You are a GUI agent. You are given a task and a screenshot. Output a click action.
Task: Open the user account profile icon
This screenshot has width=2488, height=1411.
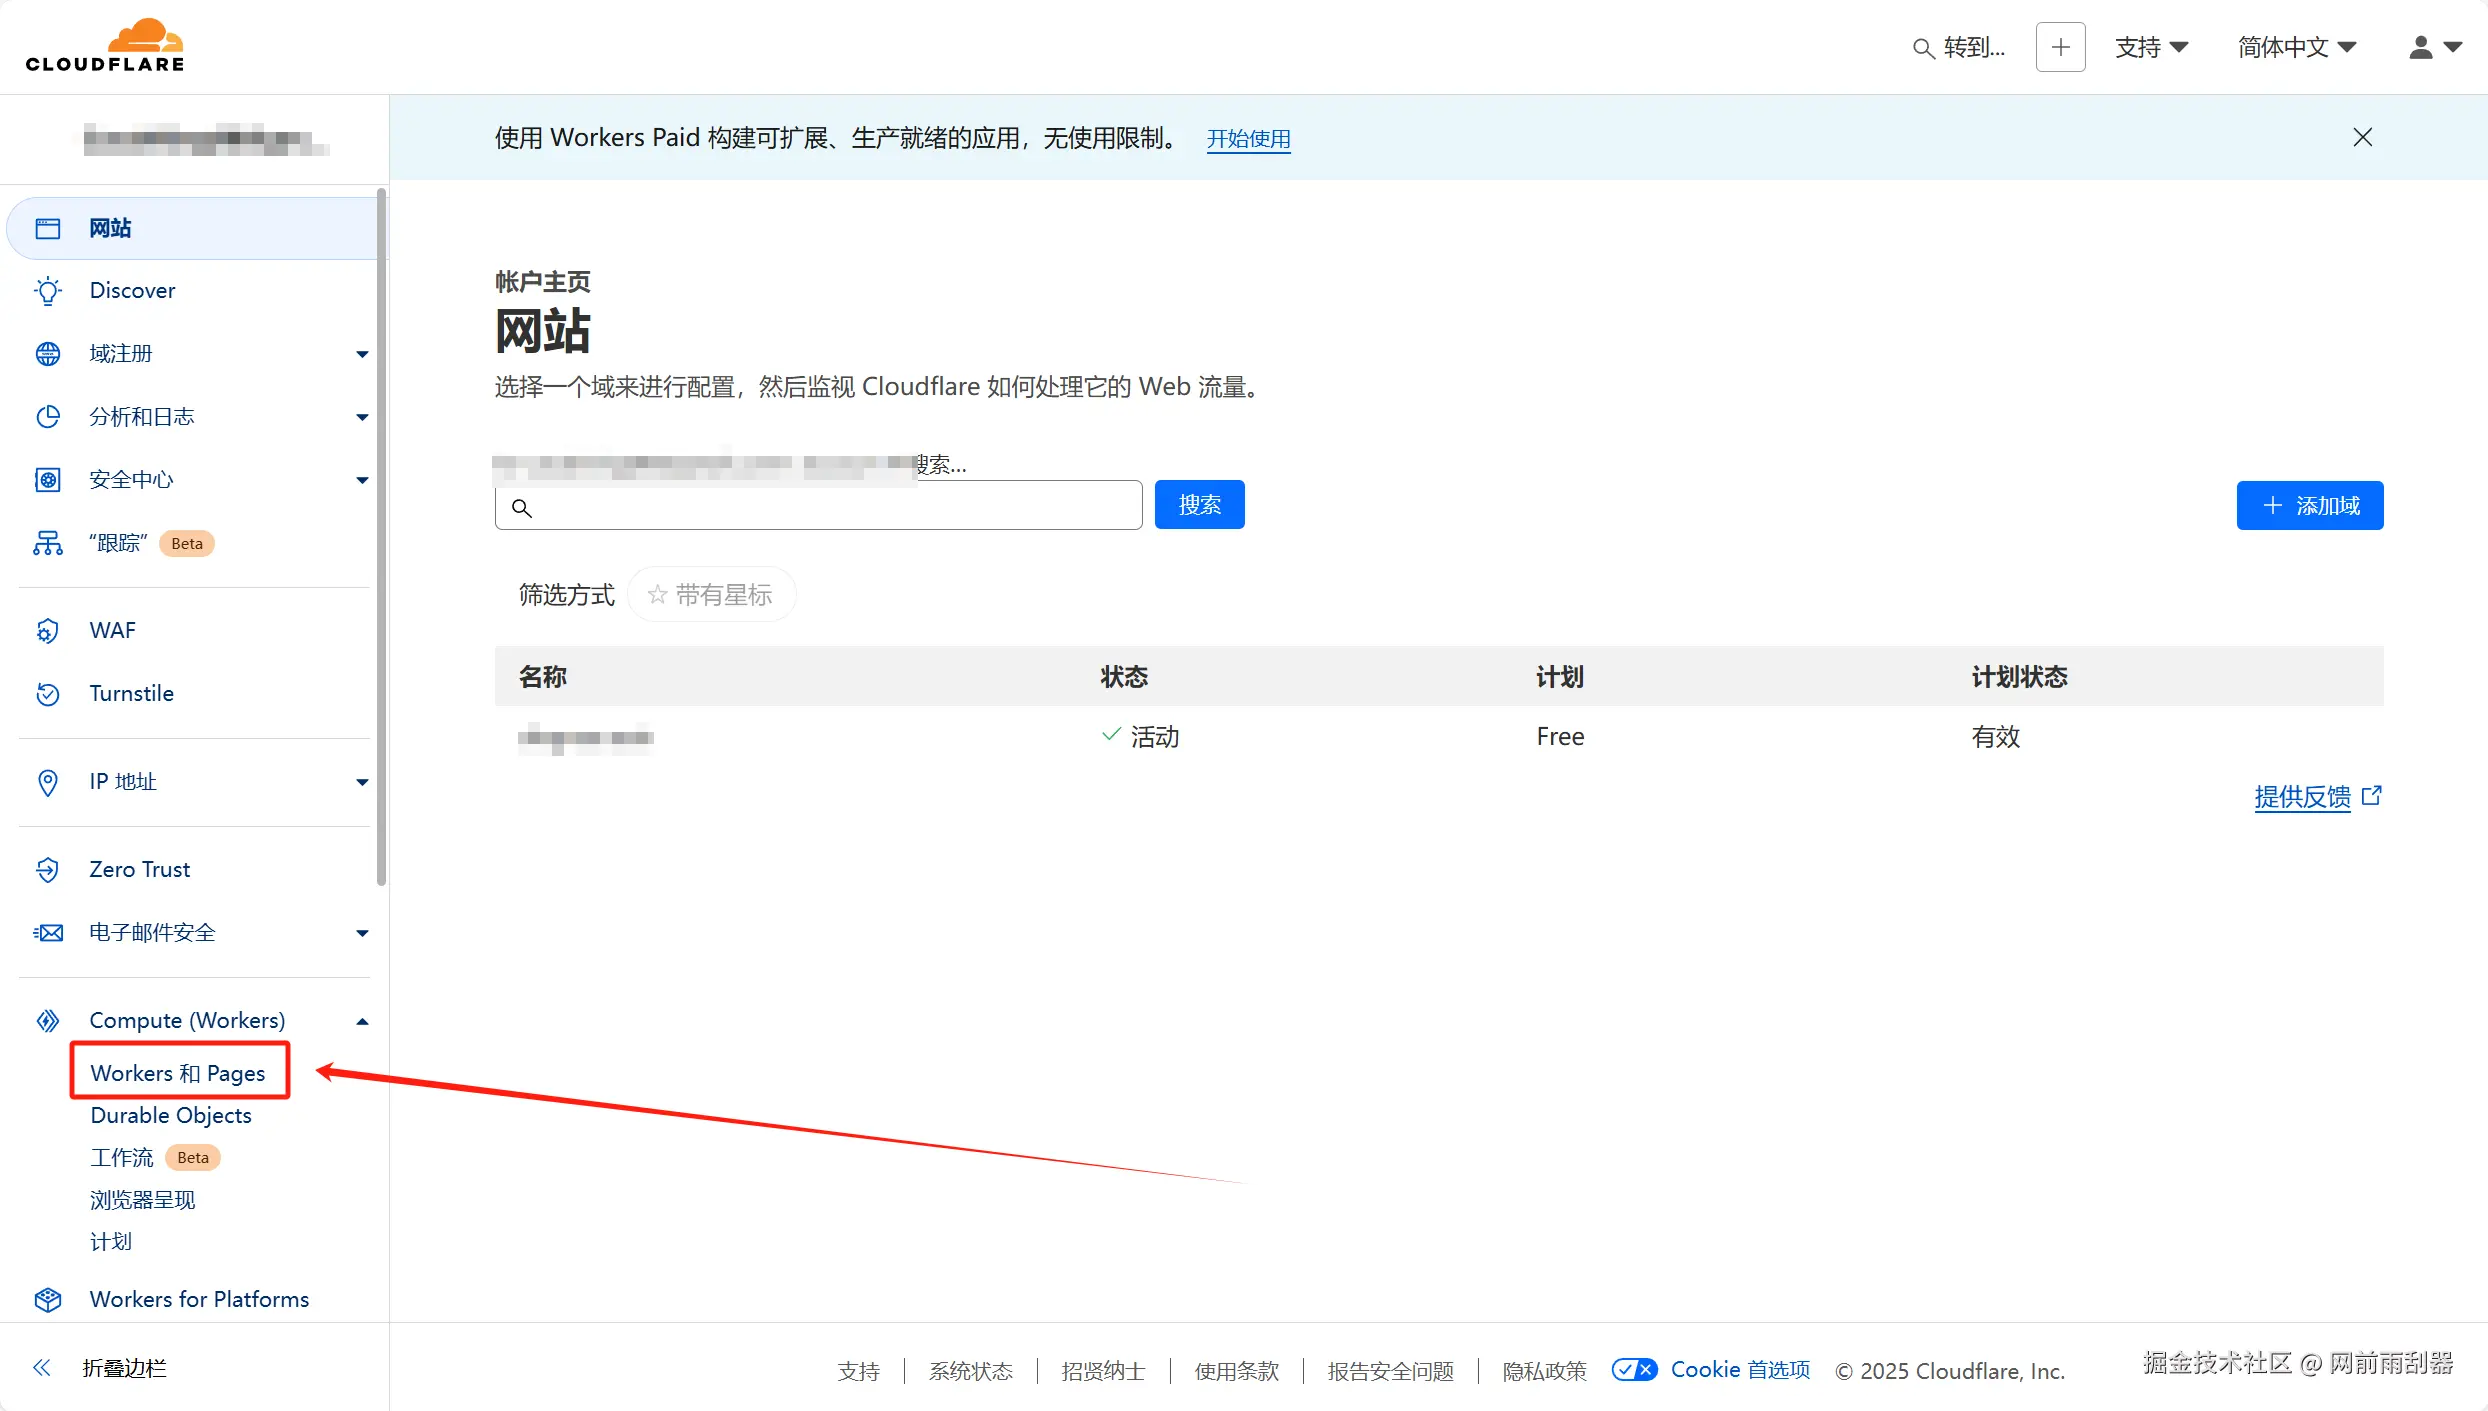tap(2420, 47)
